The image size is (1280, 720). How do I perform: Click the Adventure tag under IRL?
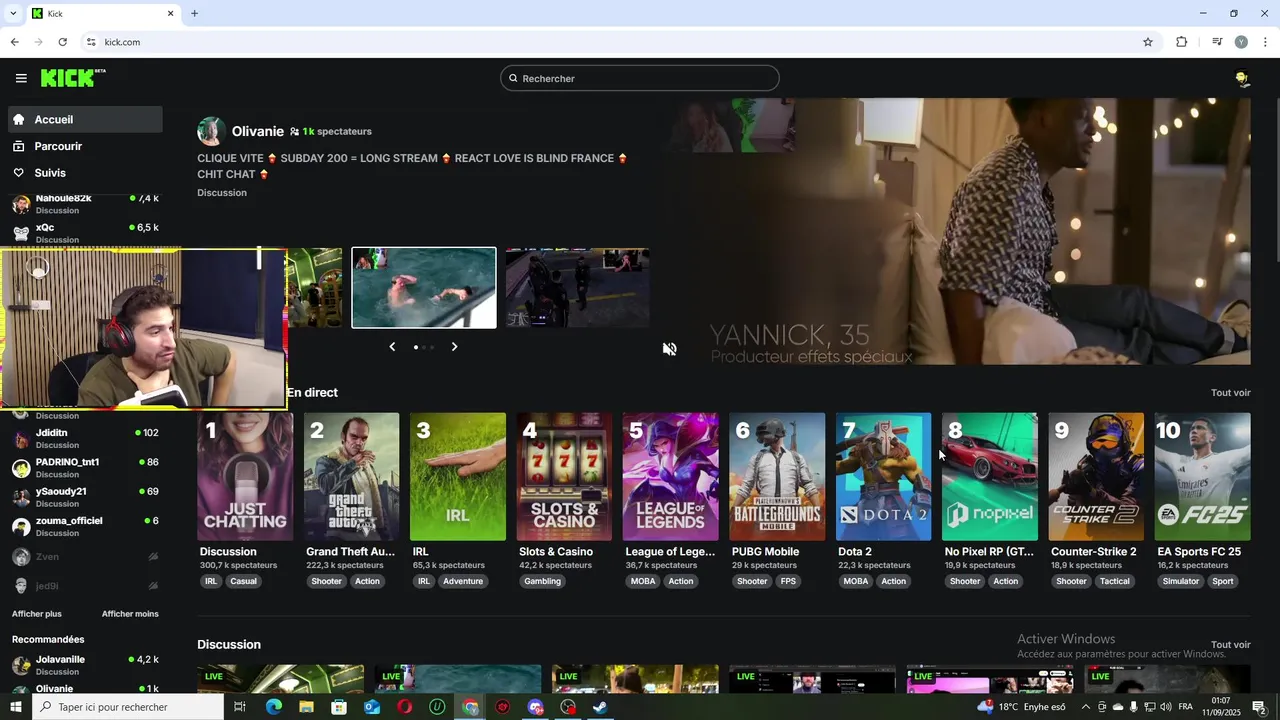click(463, 581)
